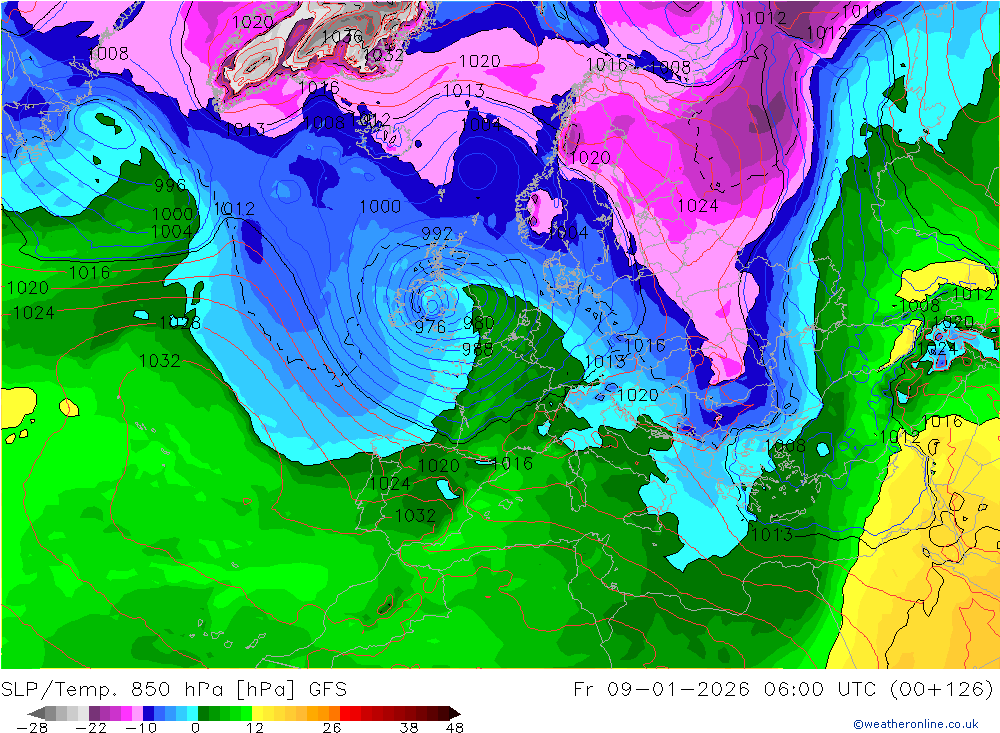Click the '996' isobar label
The height and width of the screenshot is (733, 1000).
click(x=170, y=185)
